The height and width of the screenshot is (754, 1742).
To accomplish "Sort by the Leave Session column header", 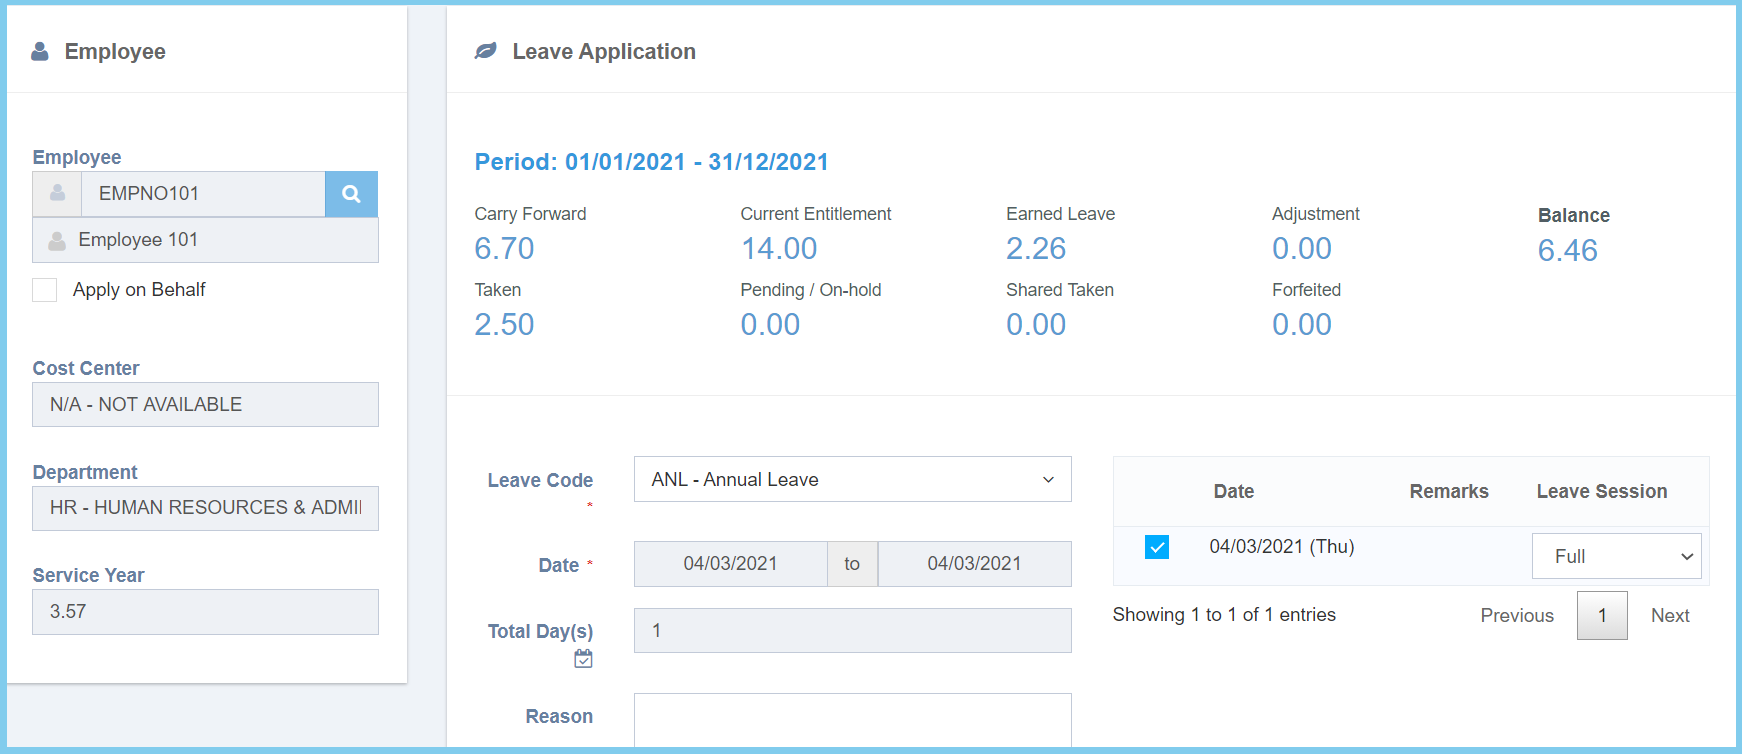I will tap(1601, 491).
